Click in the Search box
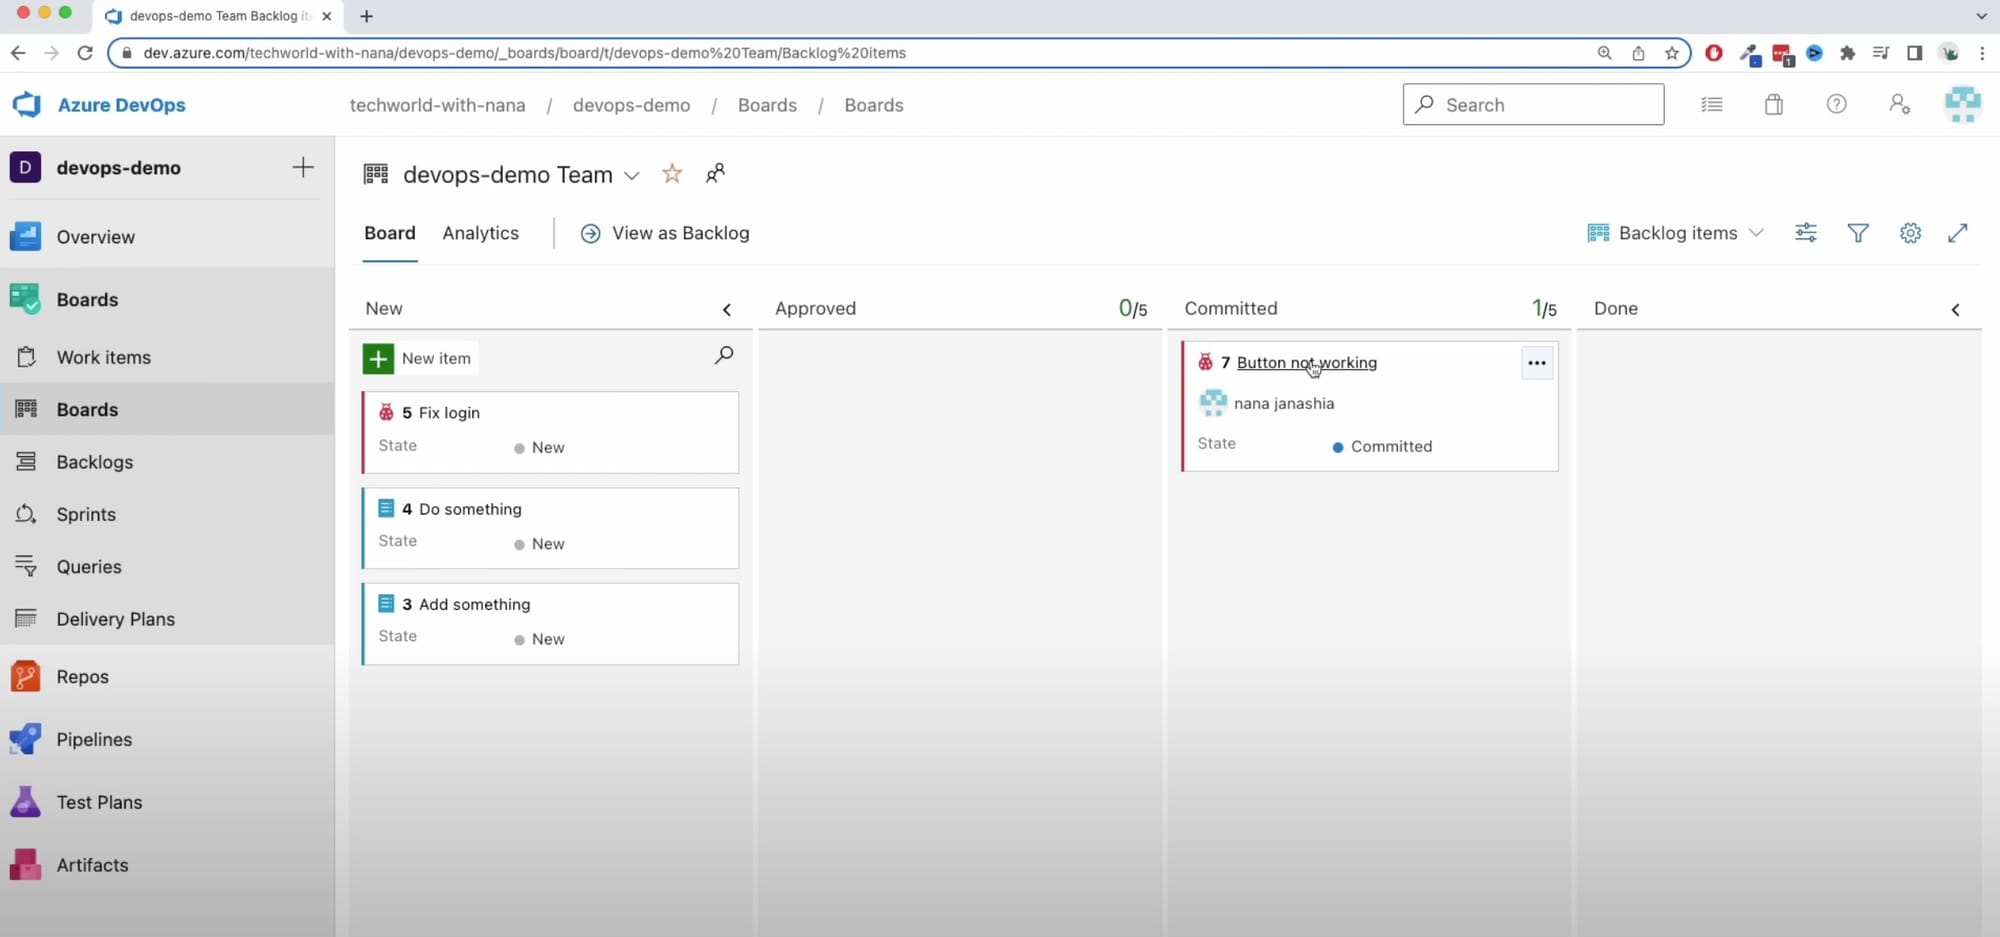 pos(1533,104)
